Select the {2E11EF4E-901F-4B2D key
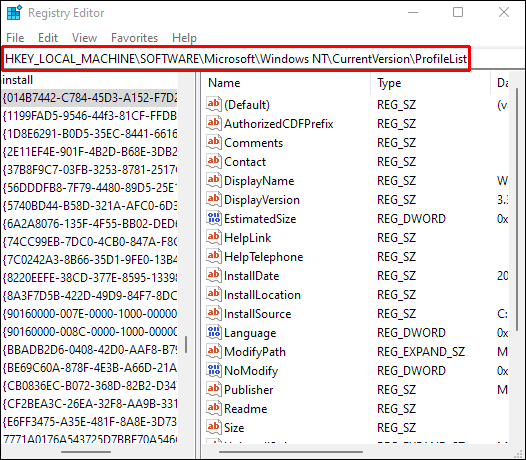This screenshot has height=460, width=526. pyautogui.click(x=89, y=152)
